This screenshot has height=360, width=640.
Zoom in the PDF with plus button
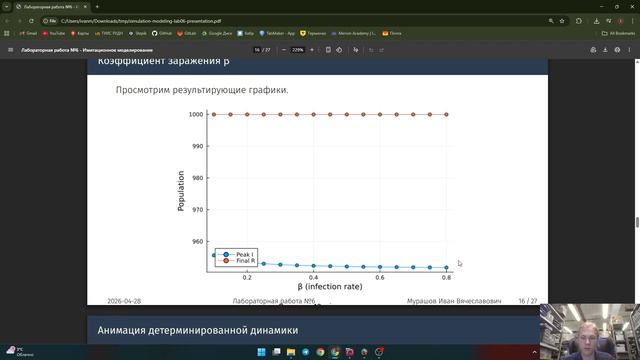point(312,50)
